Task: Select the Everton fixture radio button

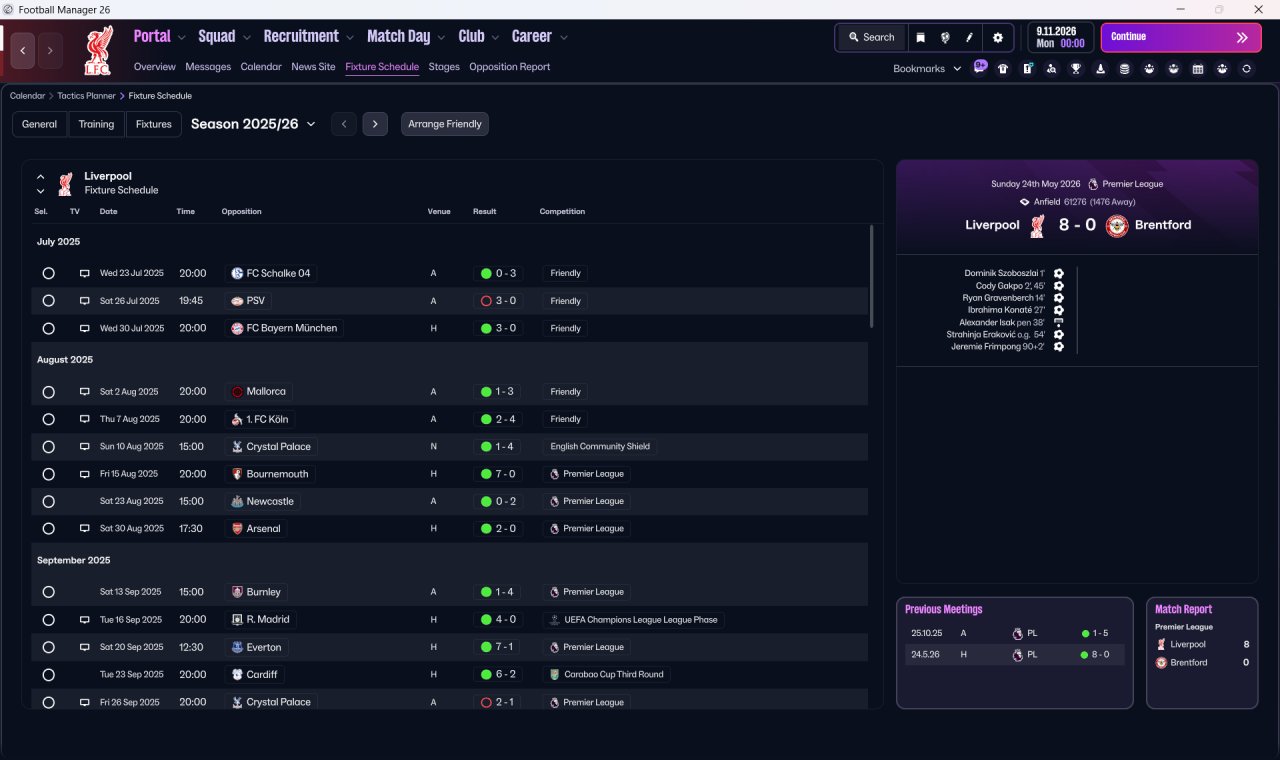Action: (x=48, y=647)
